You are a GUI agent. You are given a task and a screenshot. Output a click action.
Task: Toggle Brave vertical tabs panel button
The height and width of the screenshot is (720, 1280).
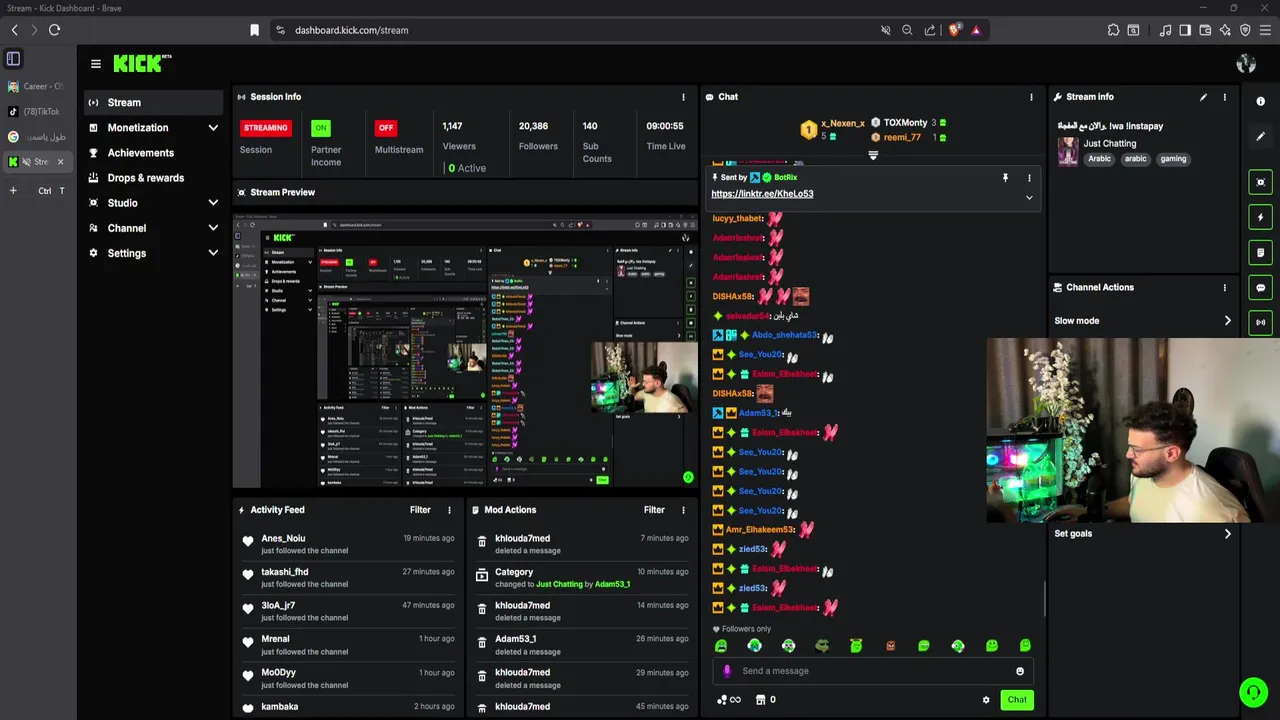click(x=14, y=59)
